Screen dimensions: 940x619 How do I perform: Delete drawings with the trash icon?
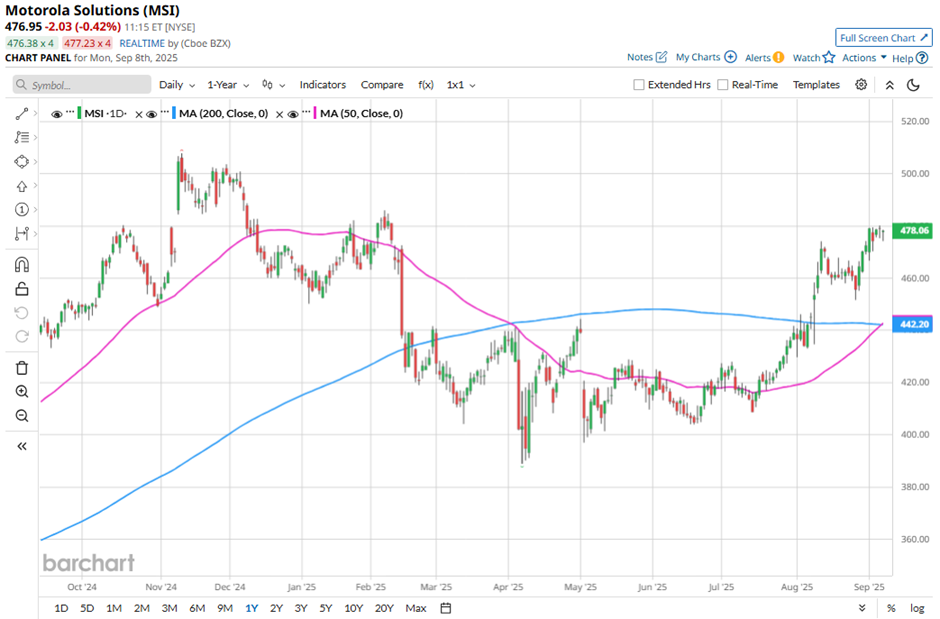(22, 368)
